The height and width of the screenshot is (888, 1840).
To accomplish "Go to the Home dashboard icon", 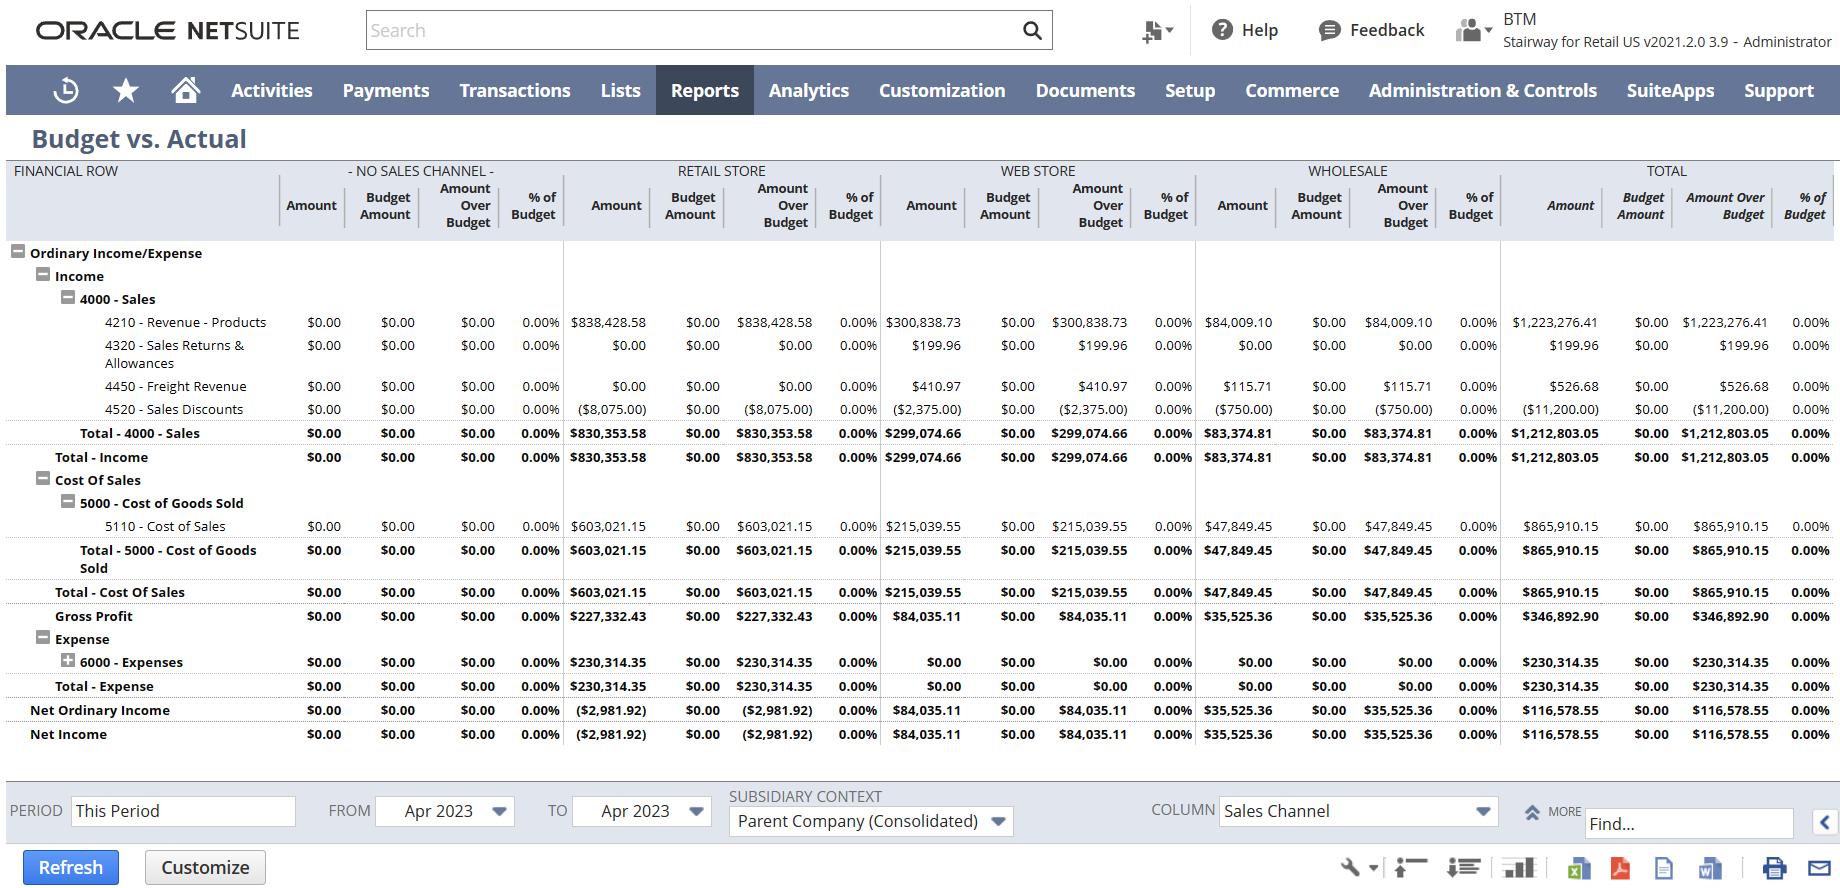I will point(186,90).
